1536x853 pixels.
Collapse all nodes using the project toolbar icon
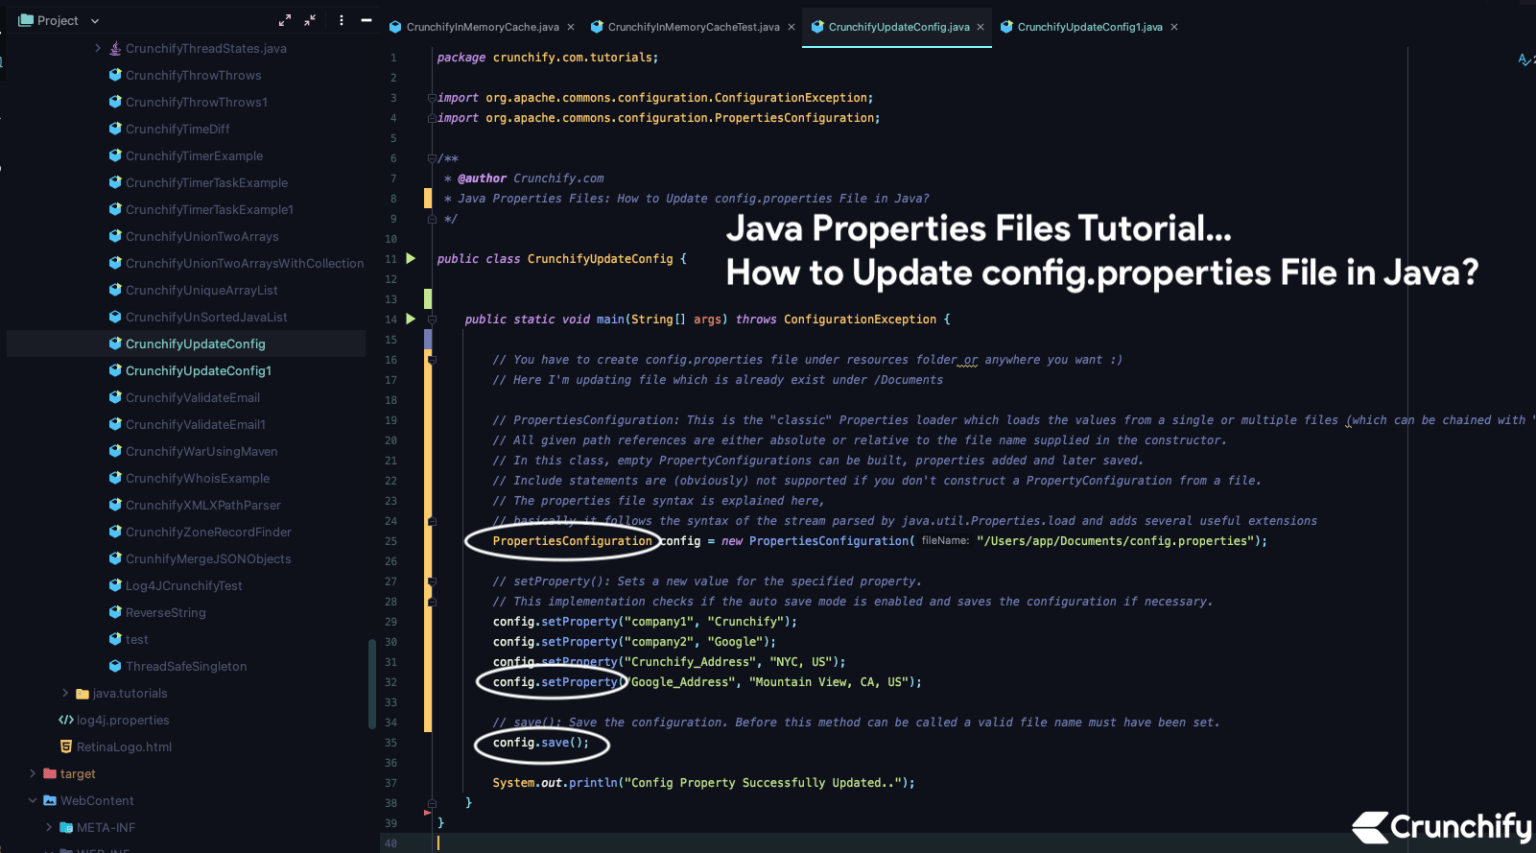coord(310,20)
